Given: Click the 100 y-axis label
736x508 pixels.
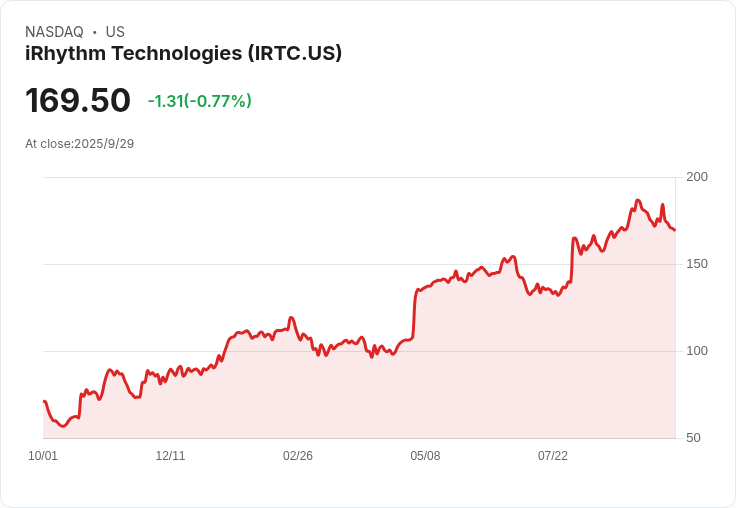Looking at the screenshot, I should pos(697,351).
